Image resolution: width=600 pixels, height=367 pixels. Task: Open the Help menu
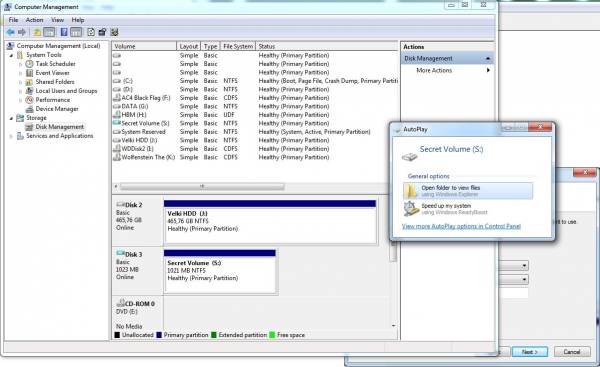coord(78,20)
